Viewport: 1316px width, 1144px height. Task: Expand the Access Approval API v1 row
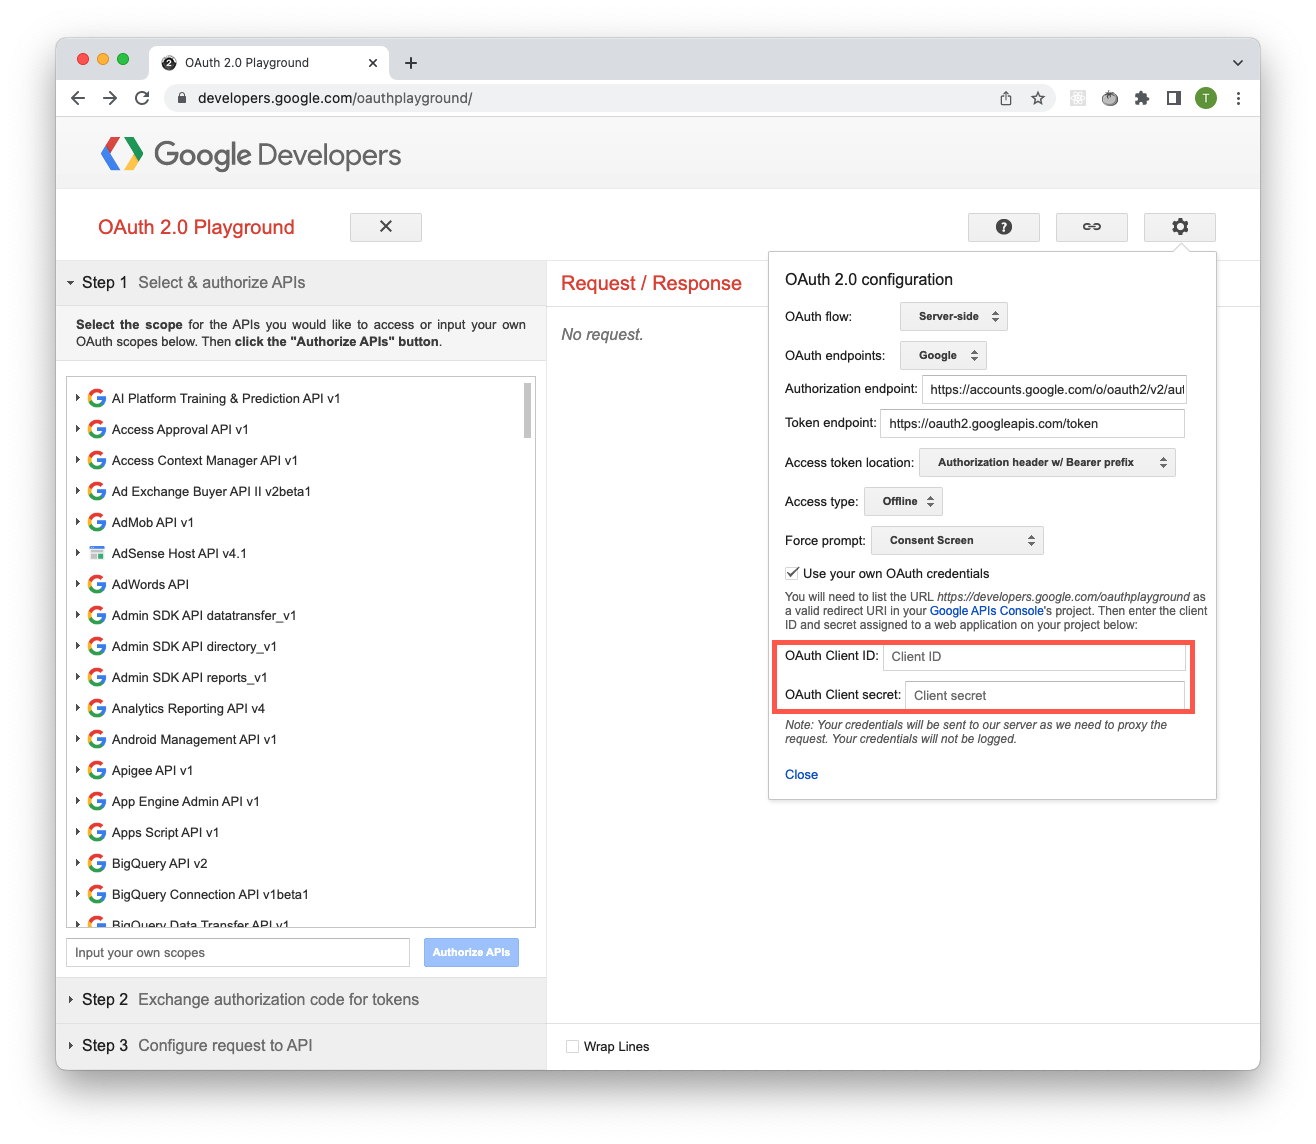77,429
